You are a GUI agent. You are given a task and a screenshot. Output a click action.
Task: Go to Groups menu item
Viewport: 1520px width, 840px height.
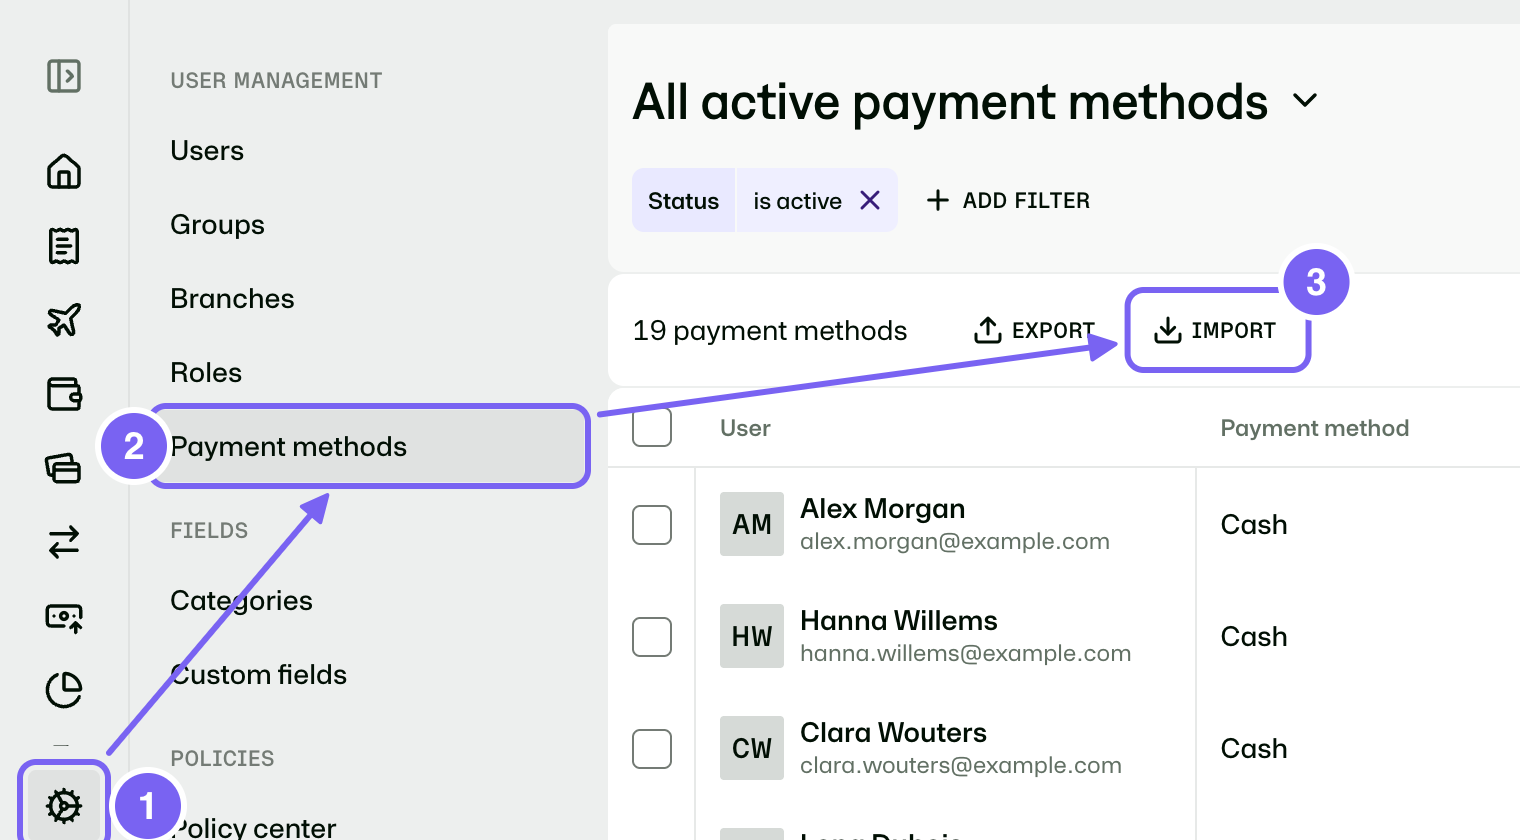[x=217, y=224]
